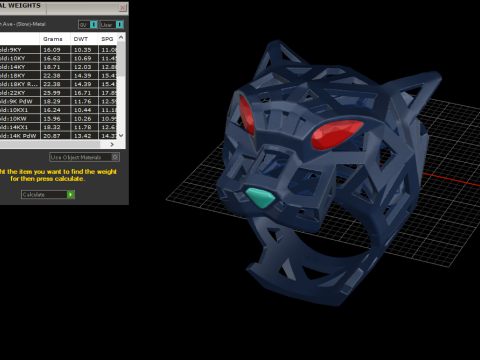Click the 10.35 DWT cell
The width and height of the screenshot is (480, 360).
point(85,50)
